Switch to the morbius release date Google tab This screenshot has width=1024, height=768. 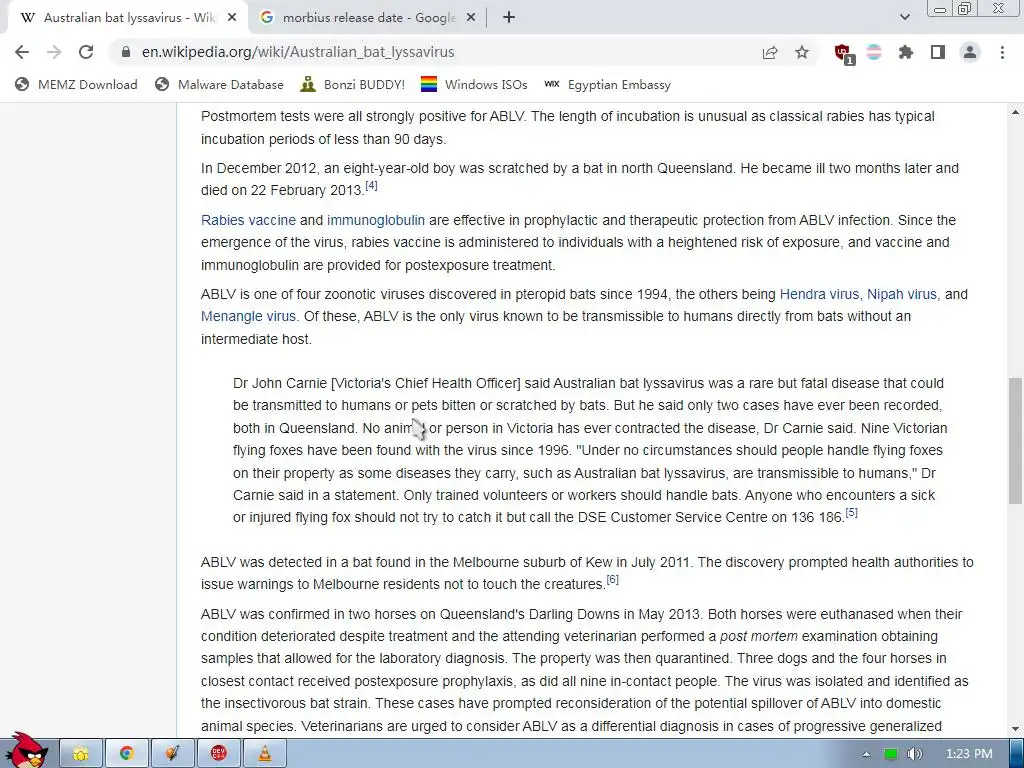[x=368, y=18]
